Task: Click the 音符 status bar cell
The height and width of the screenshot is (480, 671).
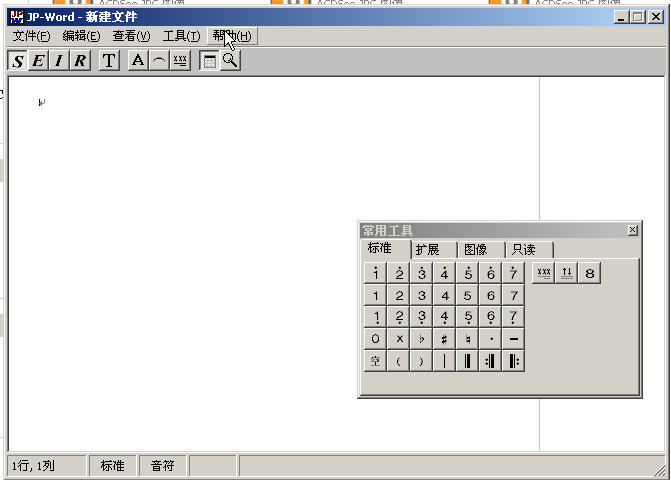Action: (163, 465)
